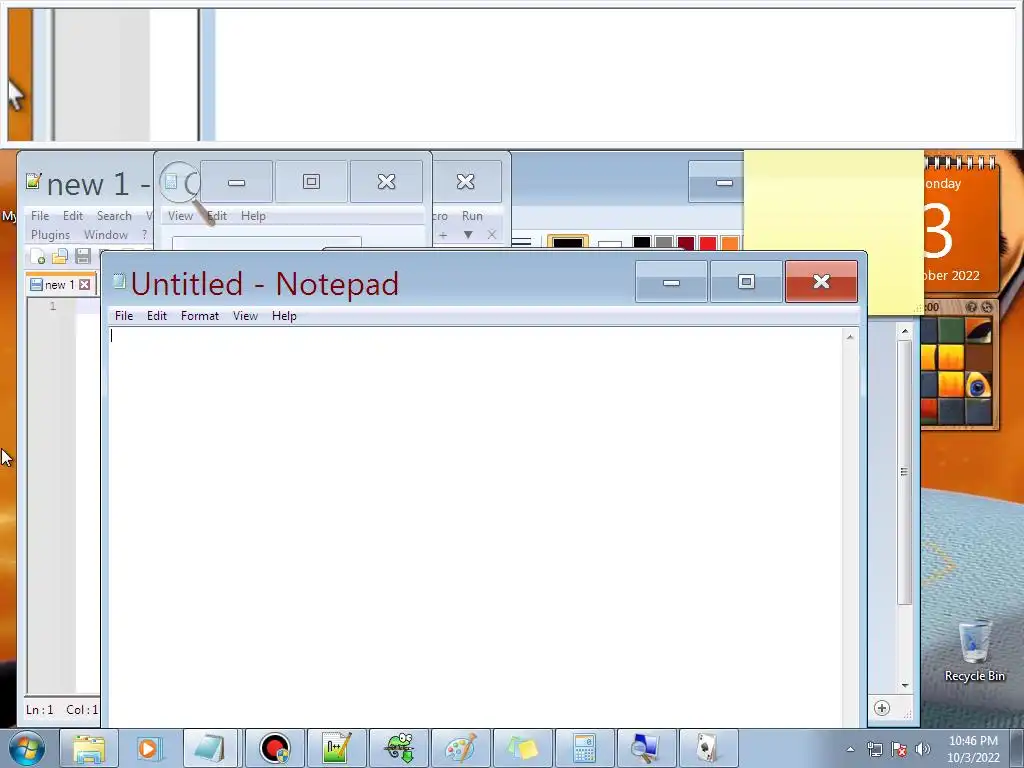Click Notepad's vertical scrollbar up arrow
1024x768 pixels.
click(850, 337)
